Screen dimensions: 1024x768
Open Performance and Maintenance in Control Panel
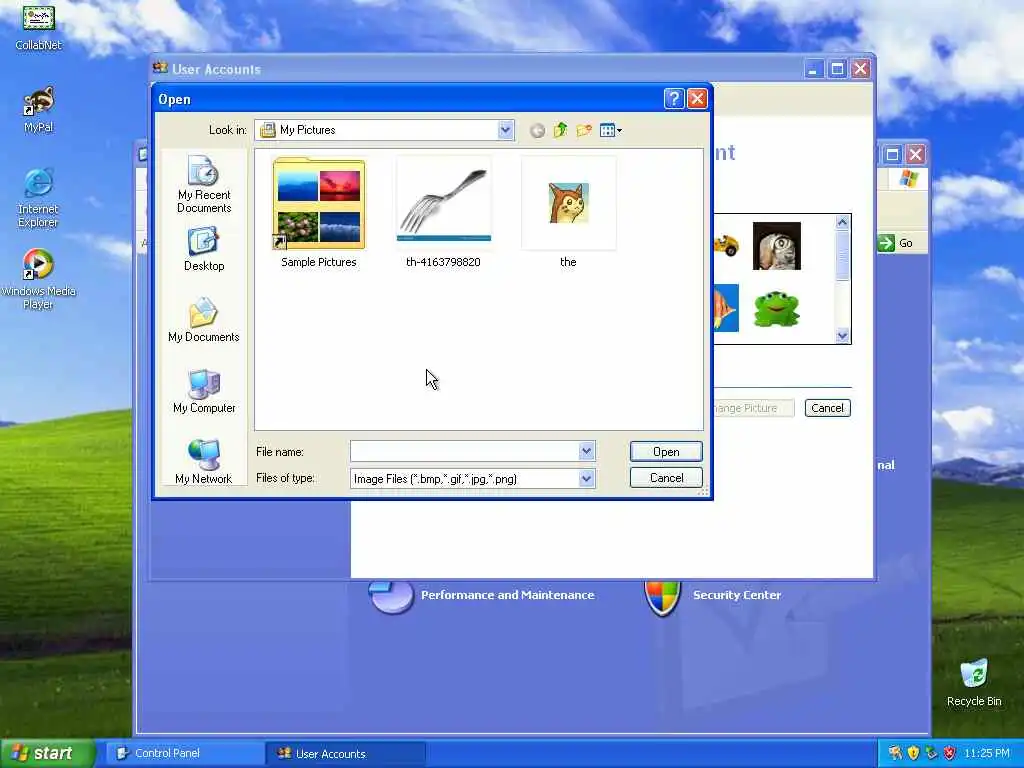click(507, 595)
